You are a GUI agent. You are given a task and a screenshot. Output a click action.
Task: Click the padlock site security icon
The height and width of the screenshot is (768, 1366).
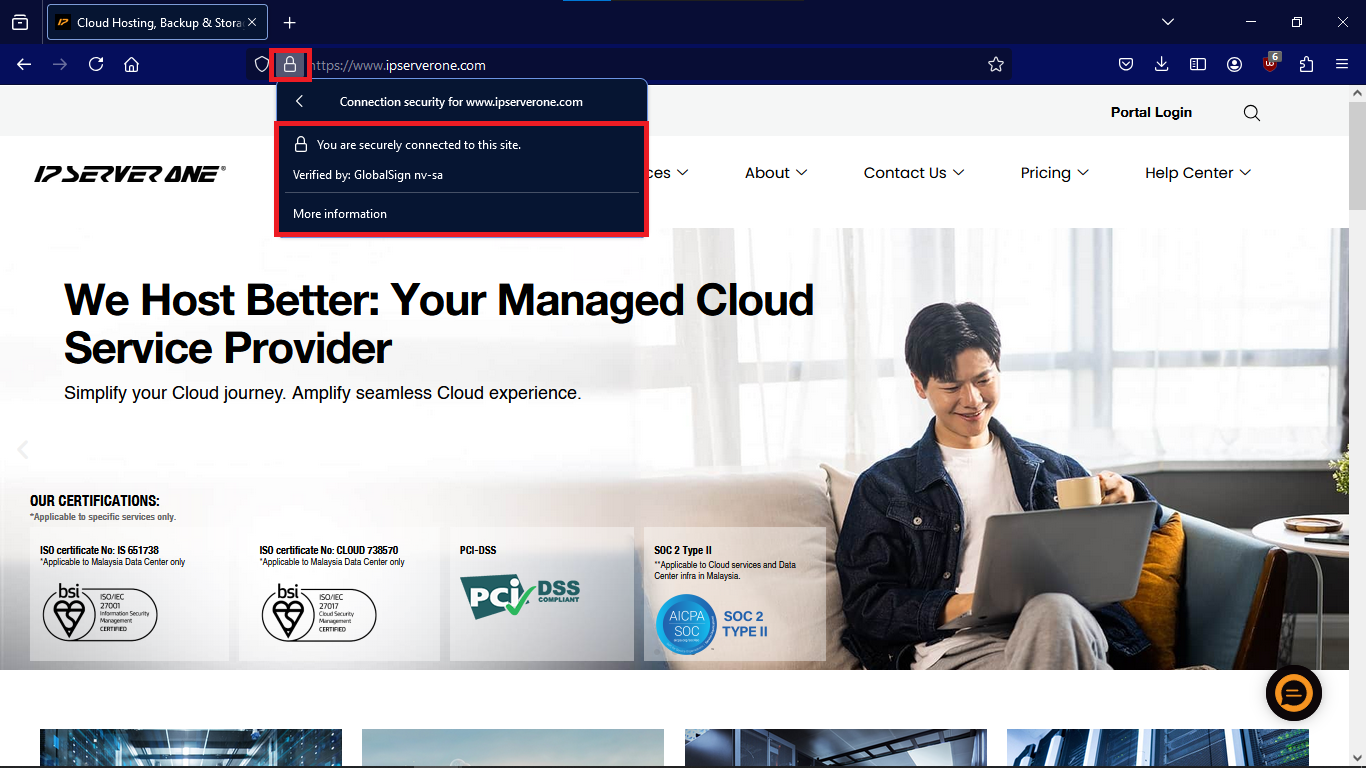290,65
